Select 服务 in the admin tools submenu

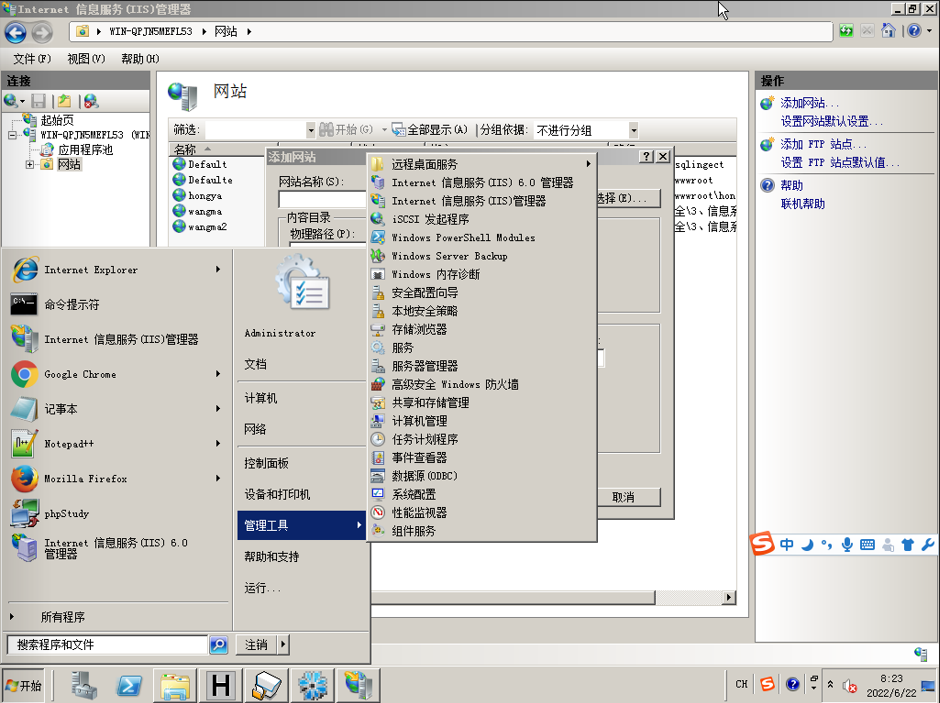coord(482,348)
